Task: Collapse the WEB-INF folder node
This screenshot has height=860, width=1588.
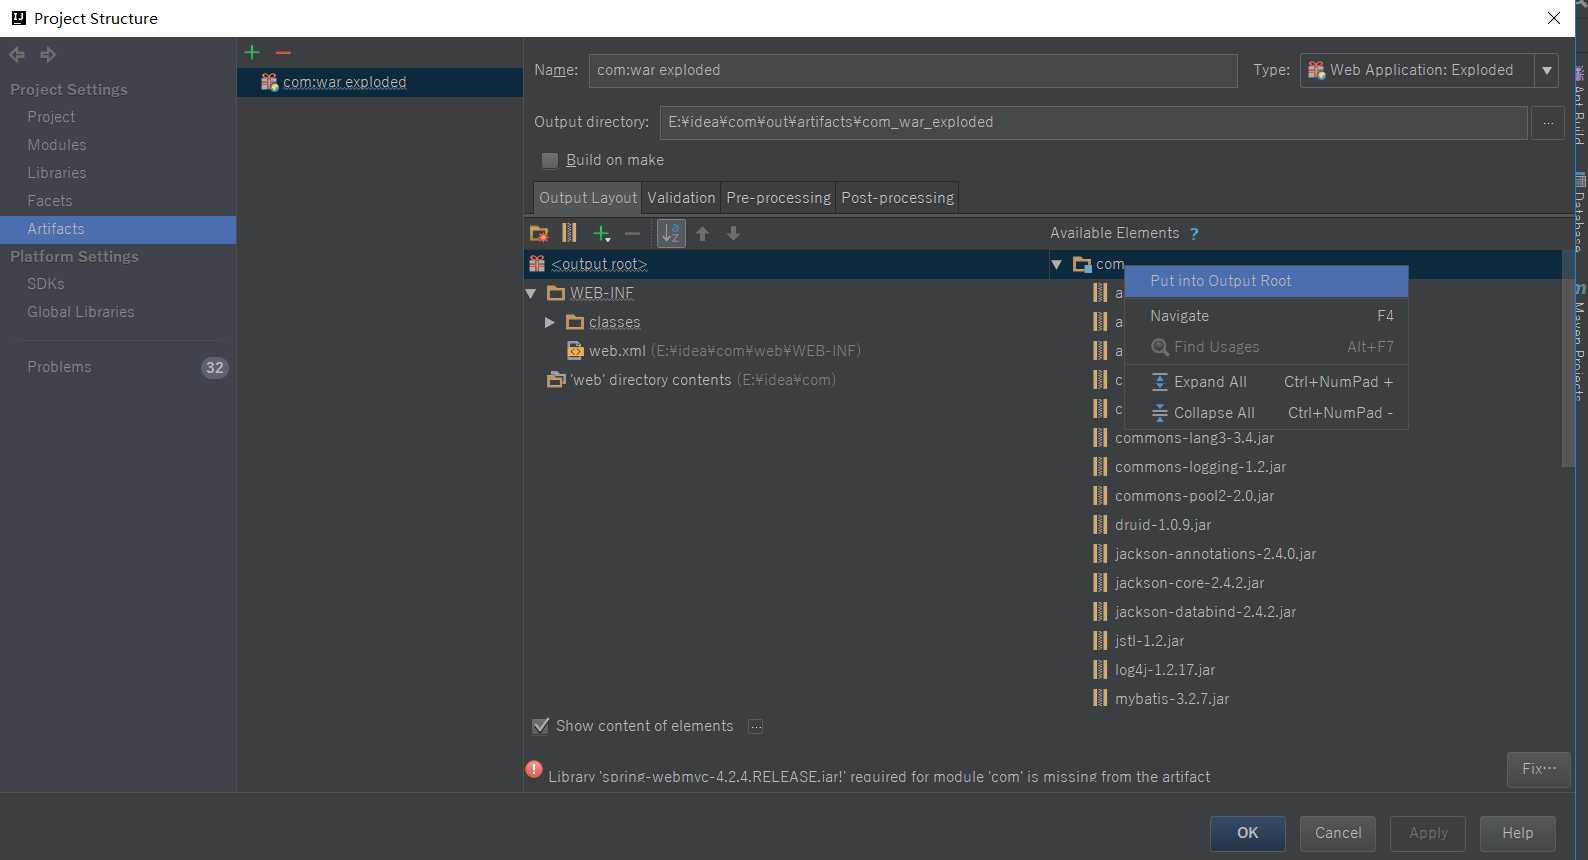Action: [531, 294]
